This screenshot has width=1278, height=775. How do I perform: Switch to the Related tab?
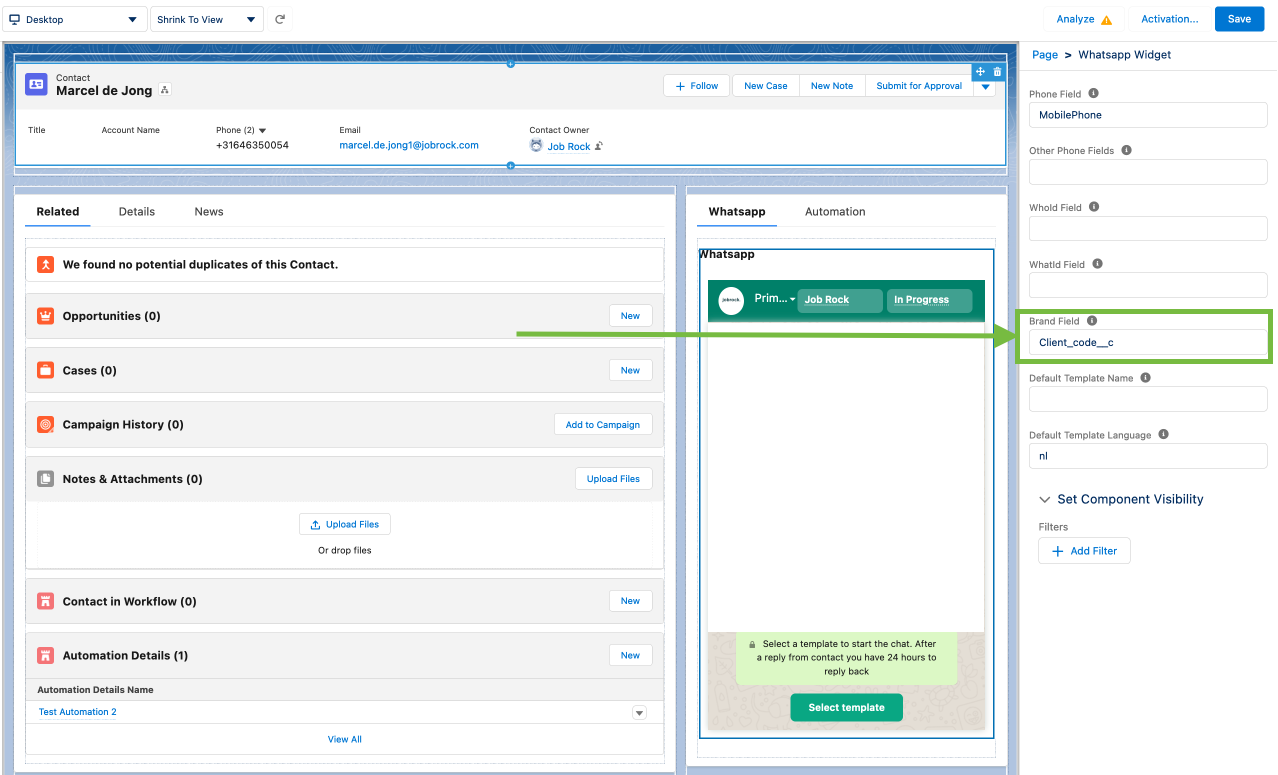pos(58,212)
